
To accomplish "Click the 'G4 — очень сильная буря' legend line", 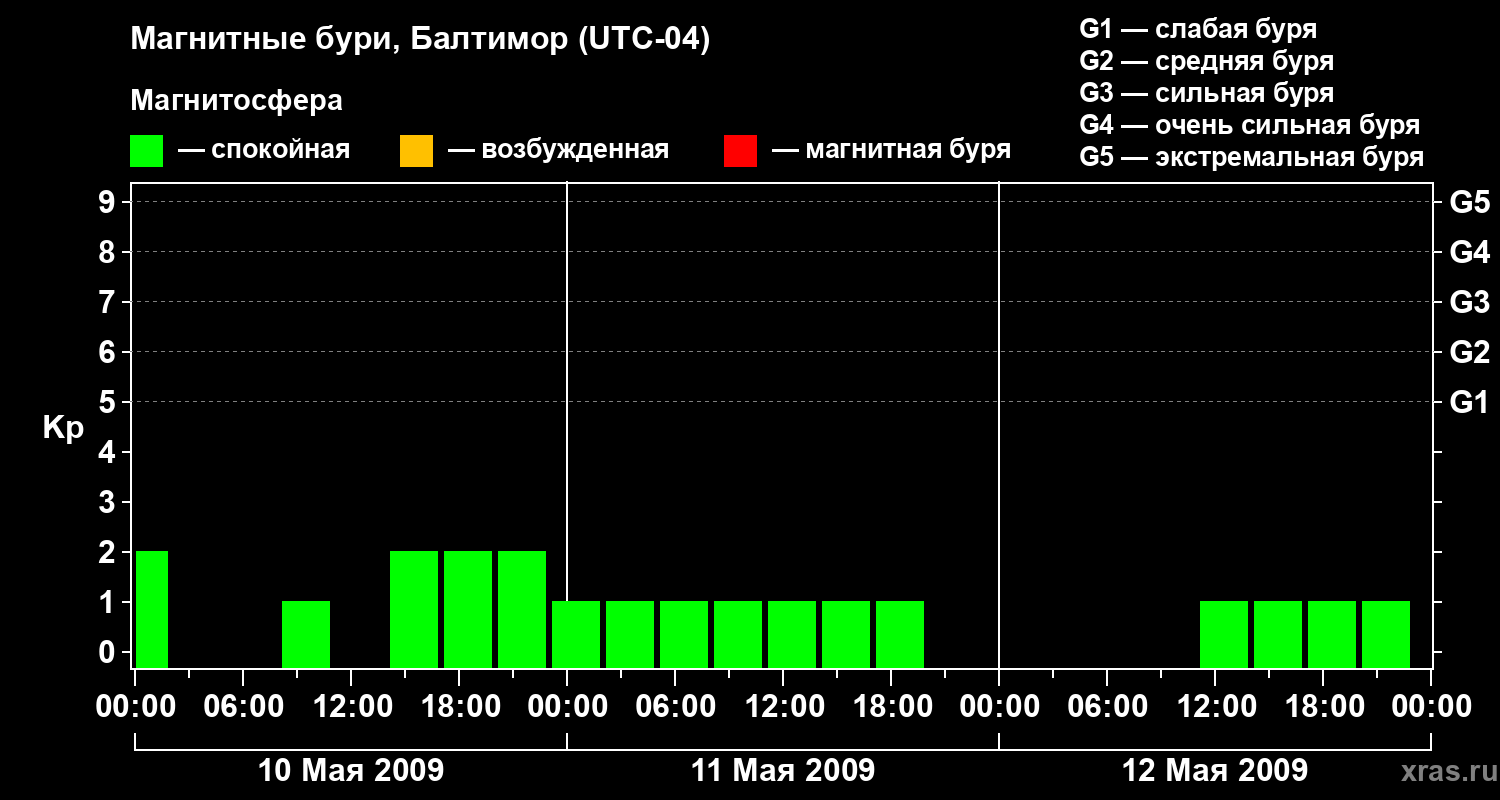I will (x=1249, y=125).
